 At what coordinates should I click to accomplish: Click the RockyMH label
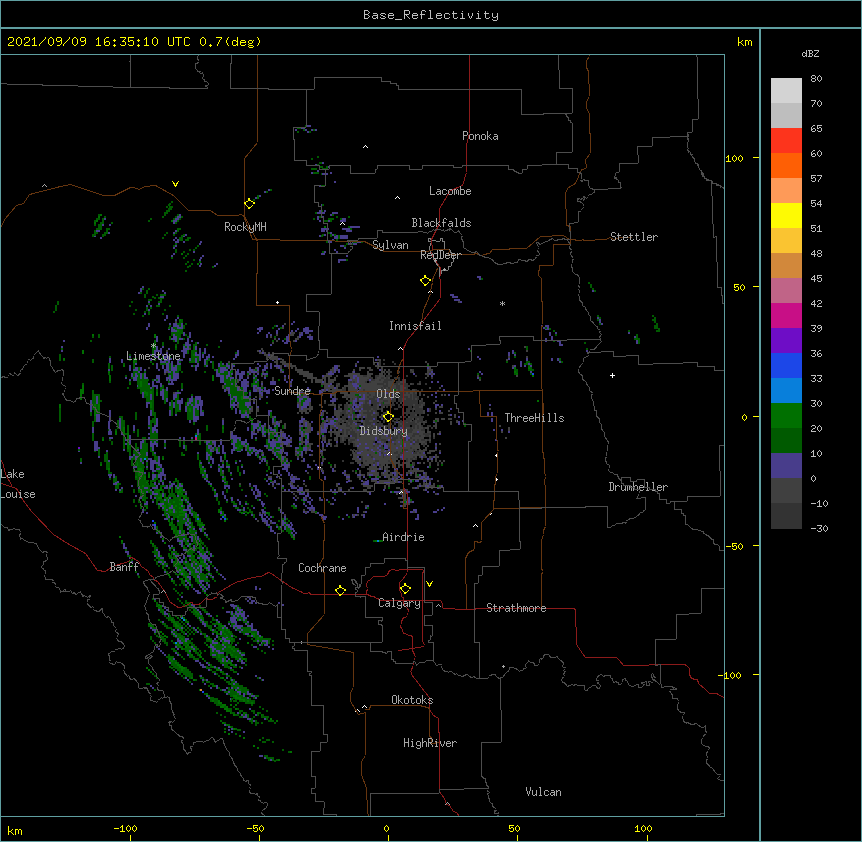point(245,227)
